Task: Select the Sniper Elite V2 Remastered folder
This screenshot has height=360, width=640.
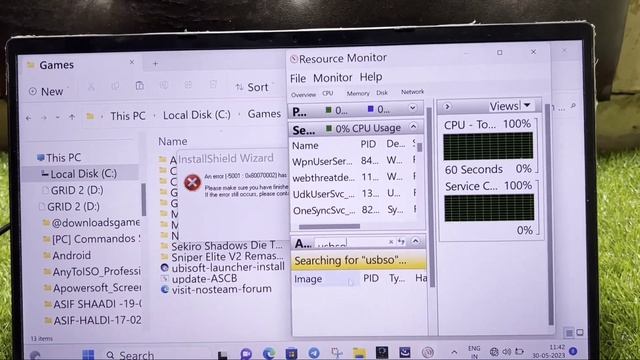Action: (x=222, y=257)
